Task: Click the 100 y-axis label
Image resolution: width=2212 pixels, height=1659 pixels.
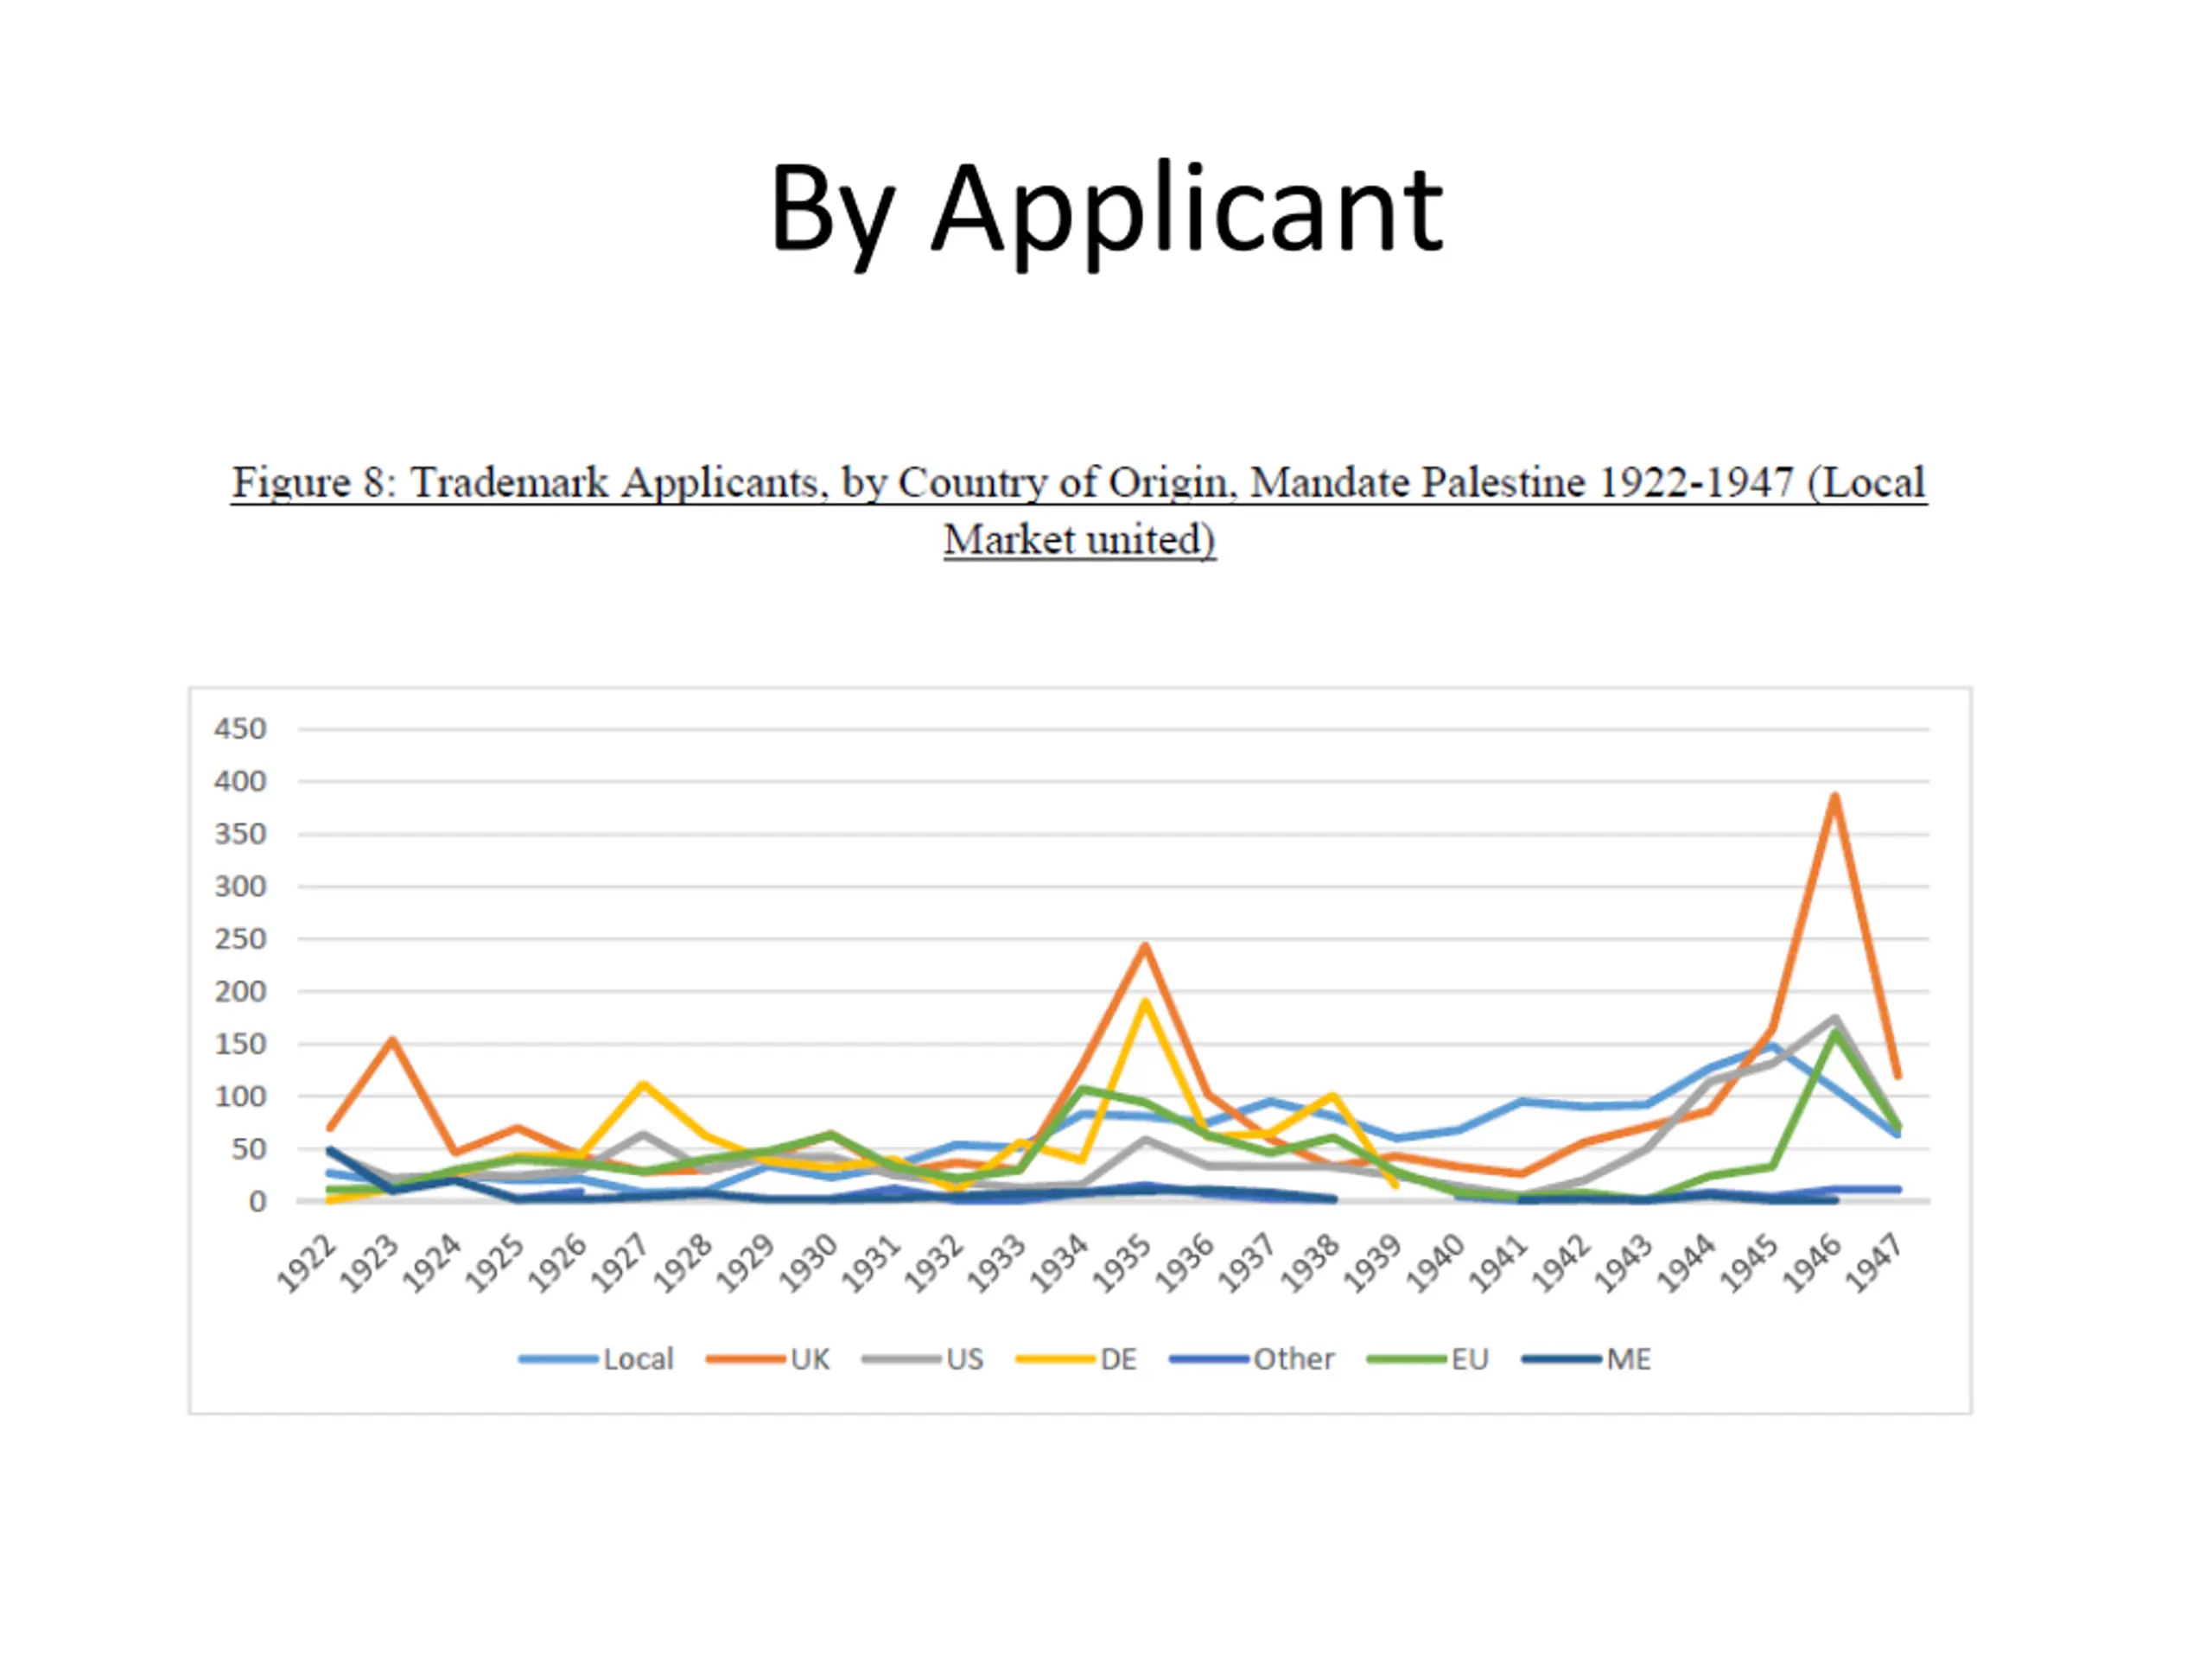Action: 240,1096
